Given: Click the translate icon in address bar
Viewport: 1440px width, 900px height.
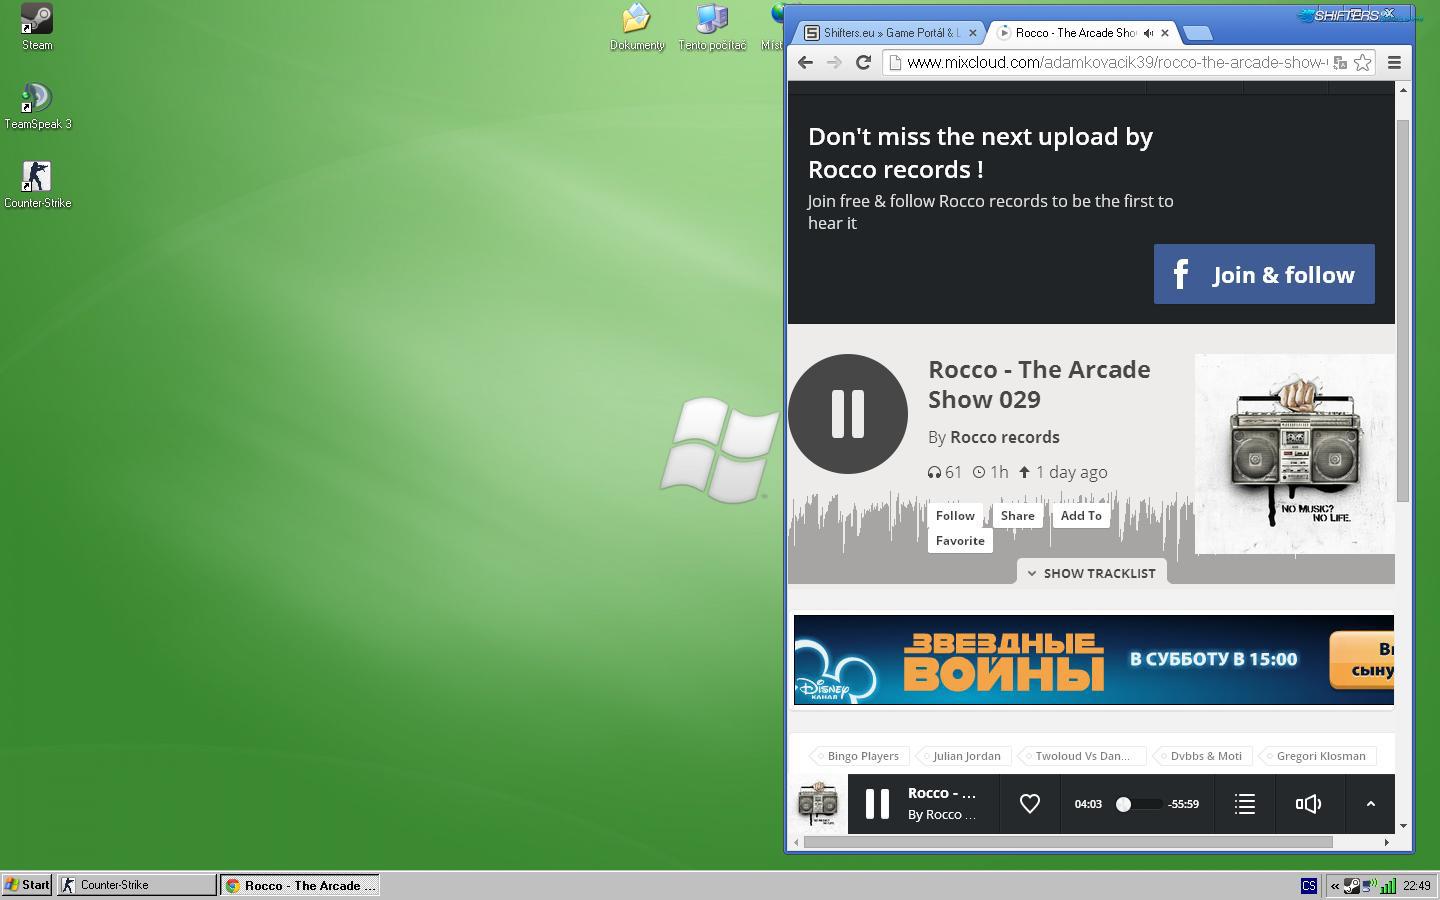Looking at the screenshot, I should point(1340,62).
